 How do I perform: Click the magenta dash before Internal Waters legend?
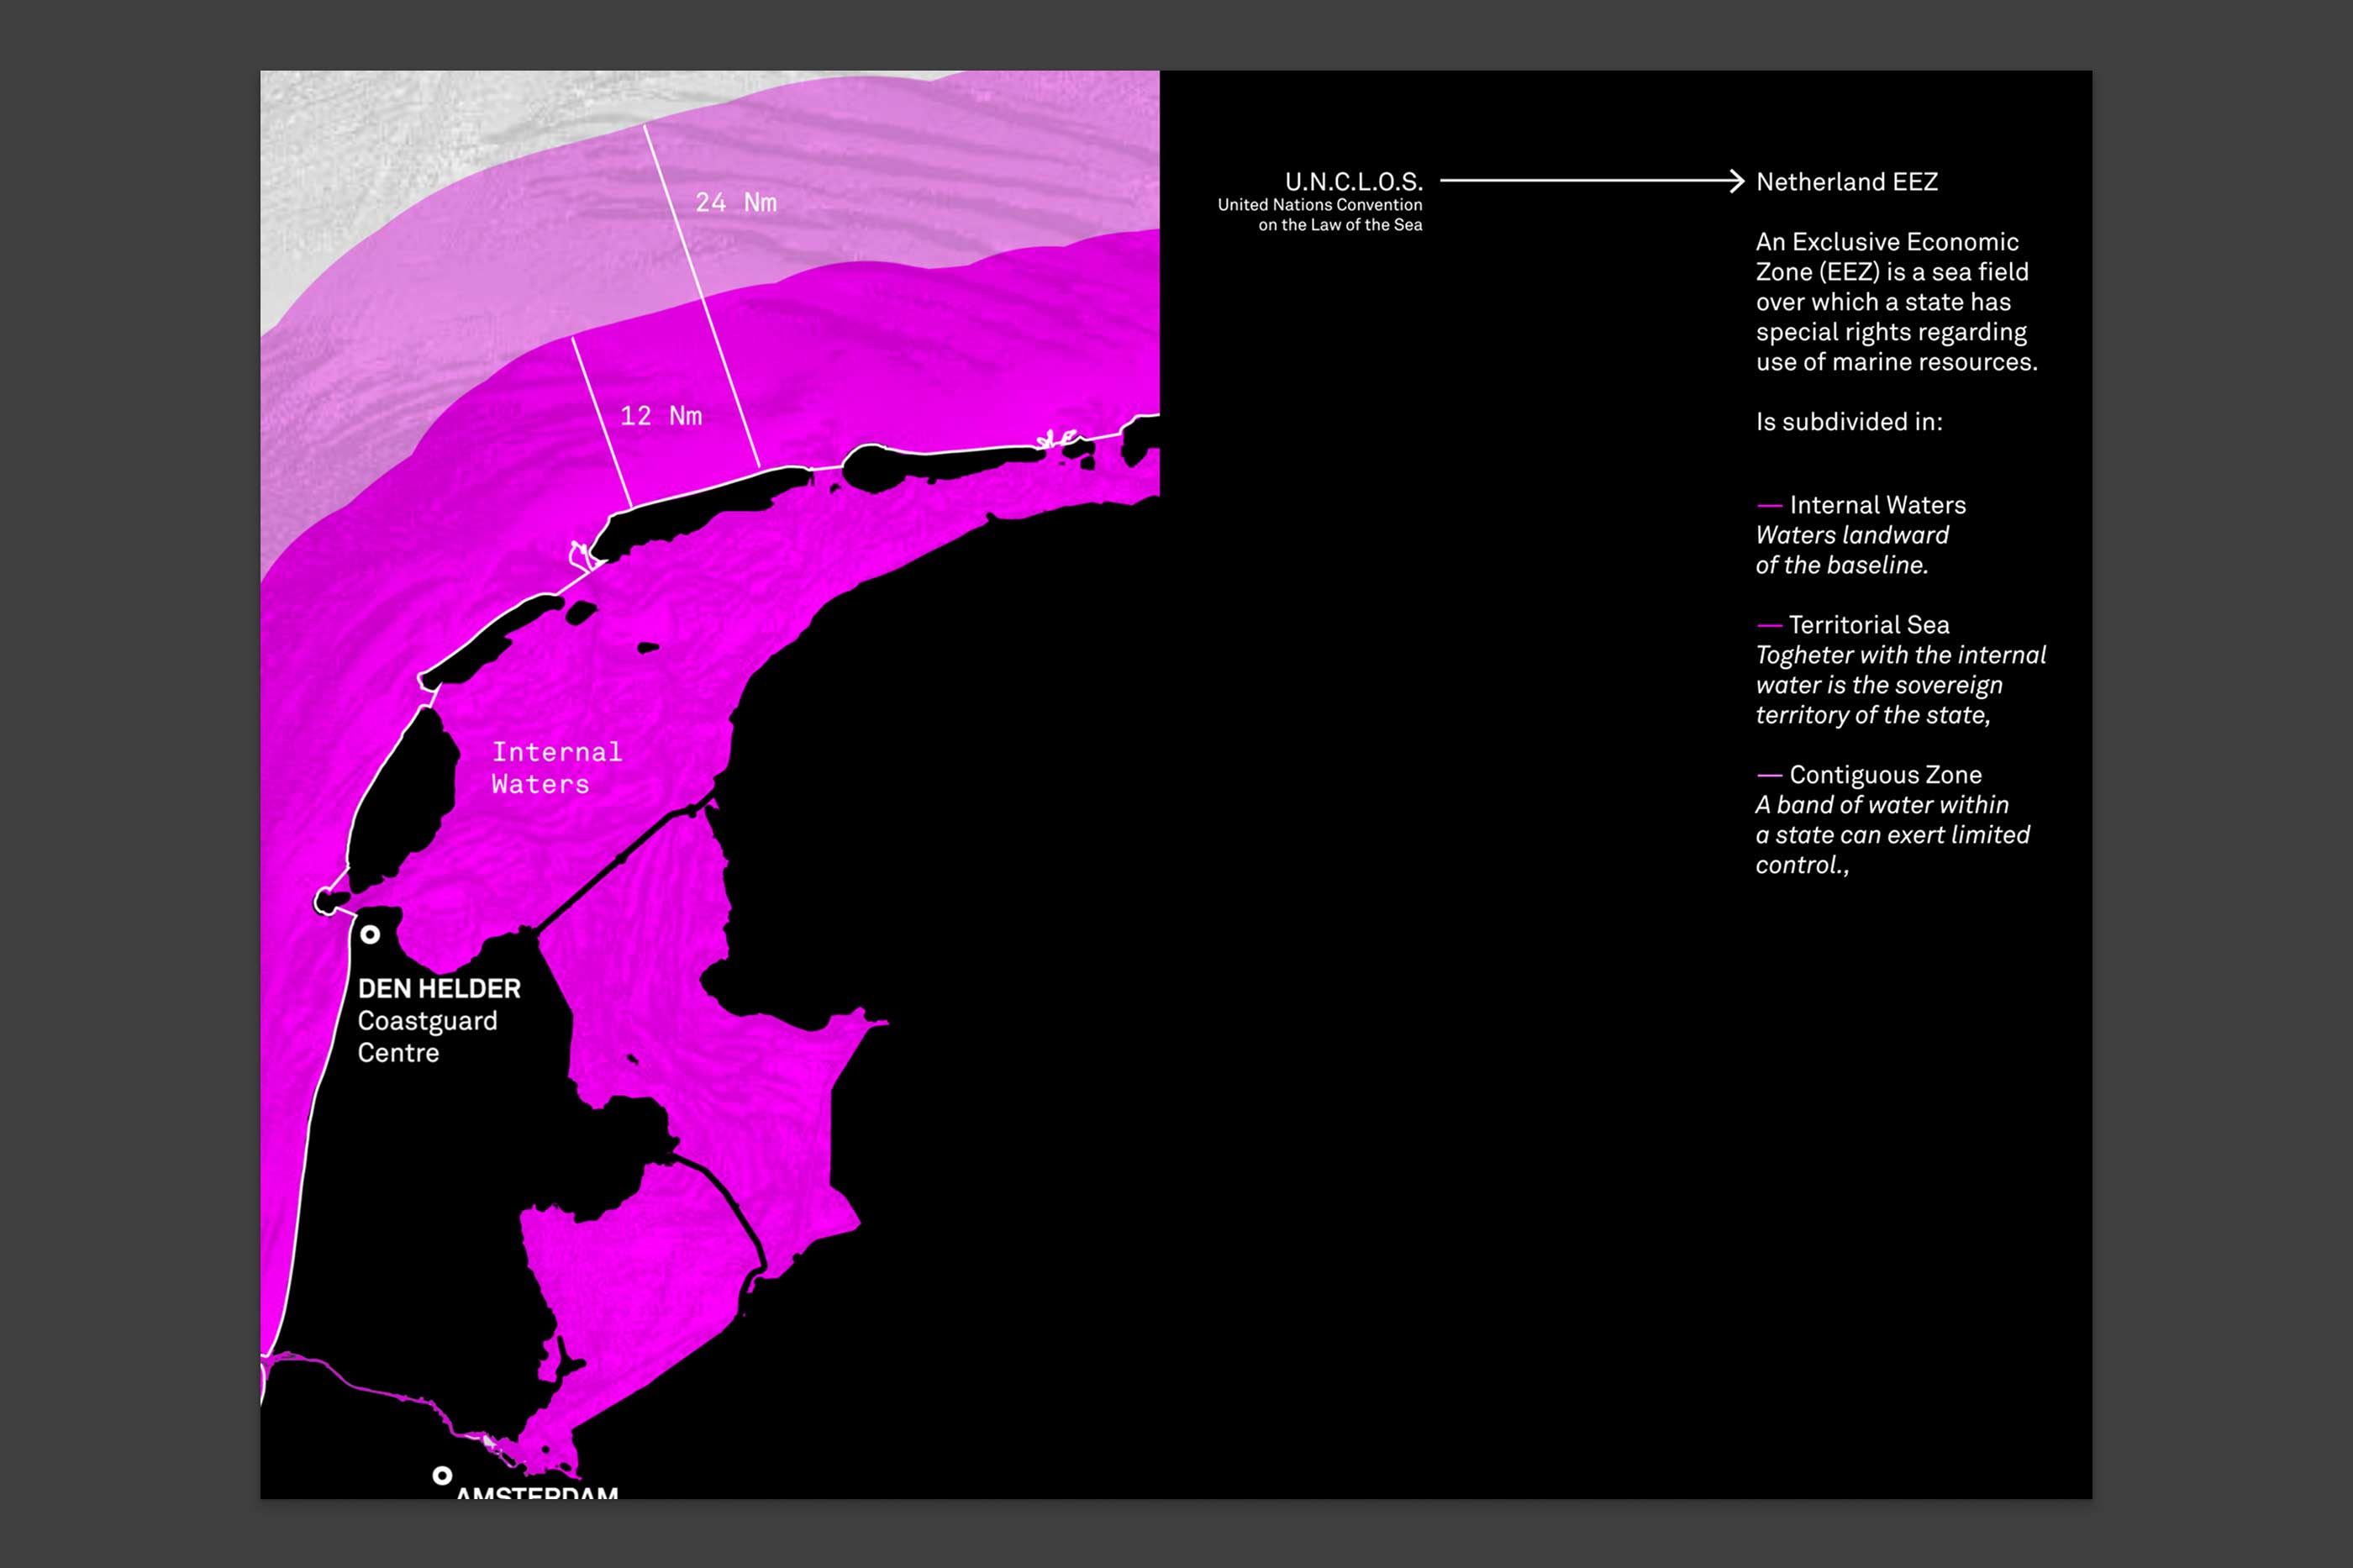pos(1769,506)
